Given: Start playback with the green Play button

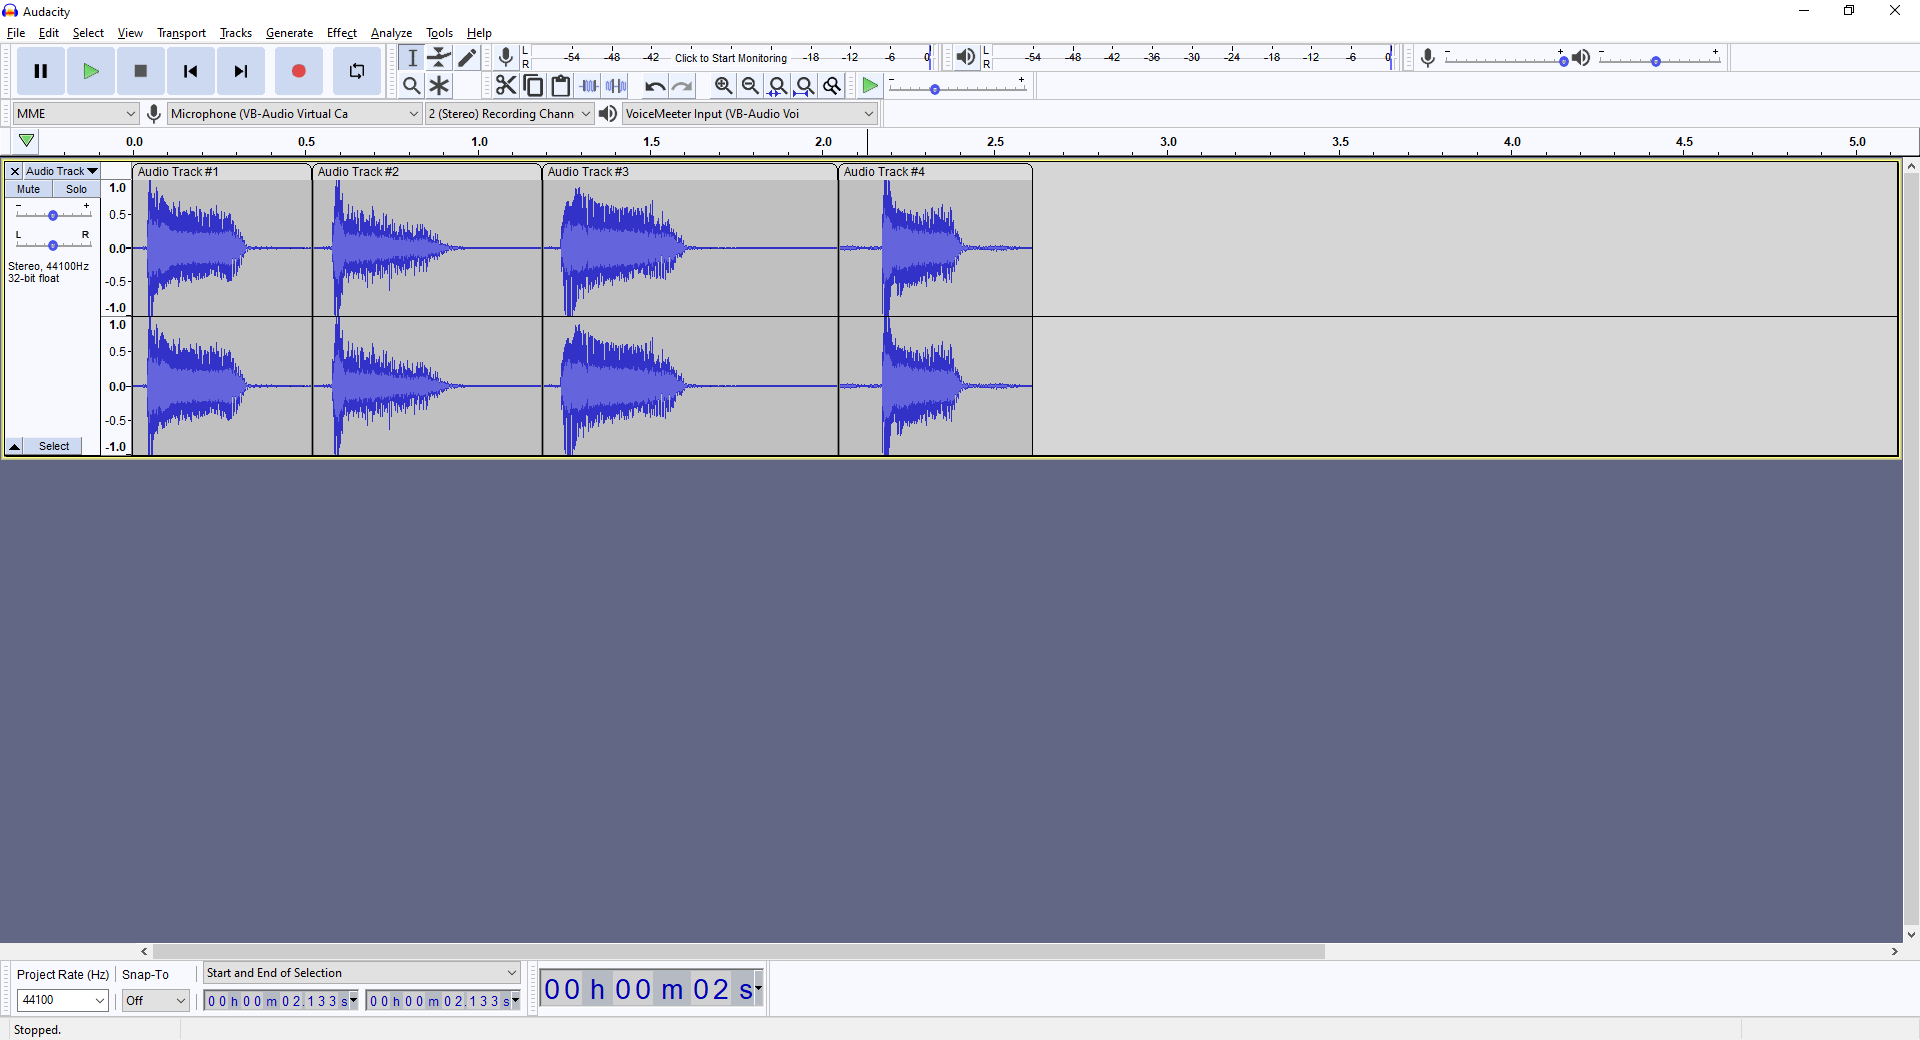Looking at the screenshot, I should (x=91, y=71).
